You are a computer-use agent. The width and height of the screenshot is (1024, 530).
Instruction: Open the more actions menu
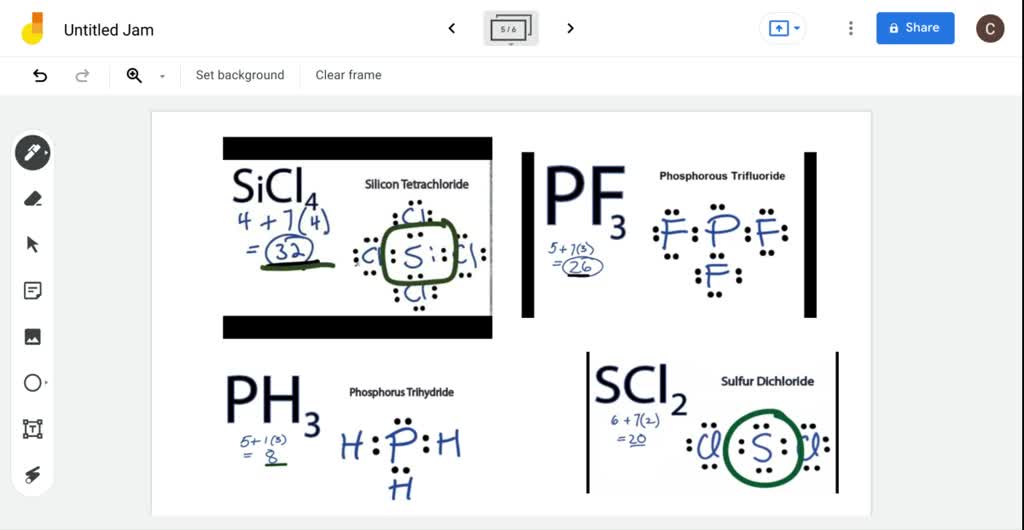851,29
